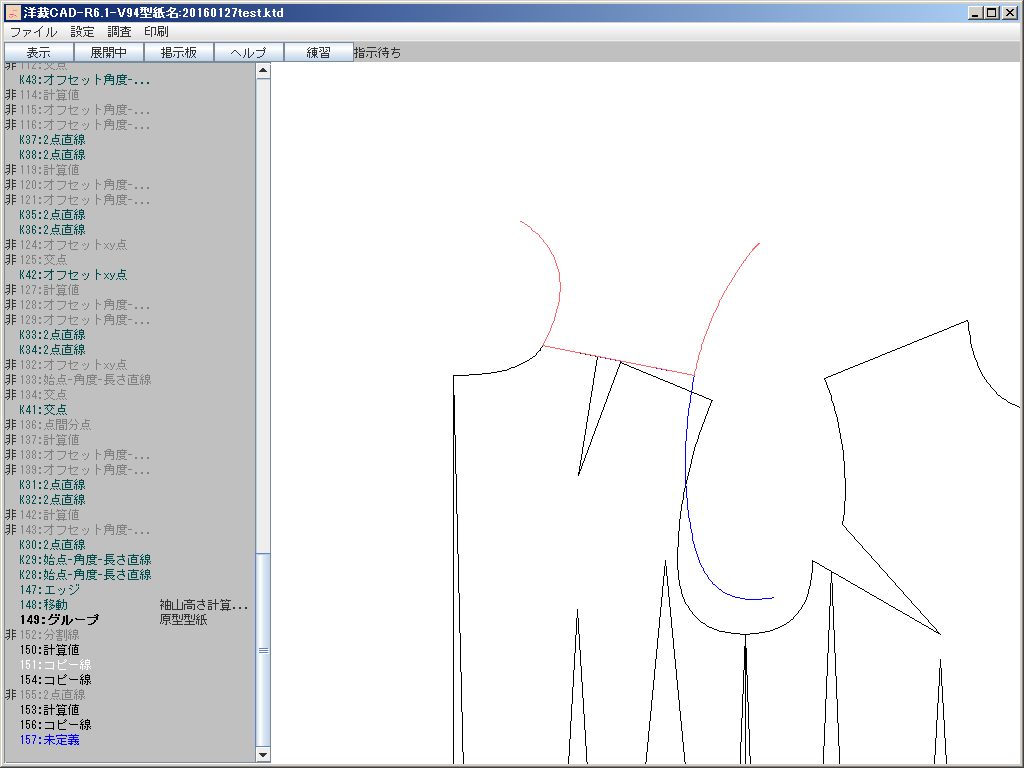Open the 指示板 button
The width and height of the screenshot is (1024, 768).
pyautogui.click(x=178, y=52)
